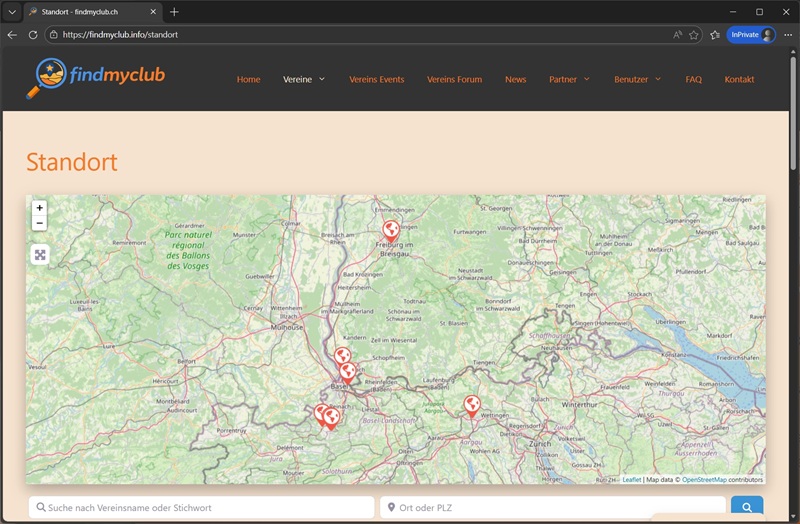
Task: Open the FAQ page link
Action: pos(693,79)
